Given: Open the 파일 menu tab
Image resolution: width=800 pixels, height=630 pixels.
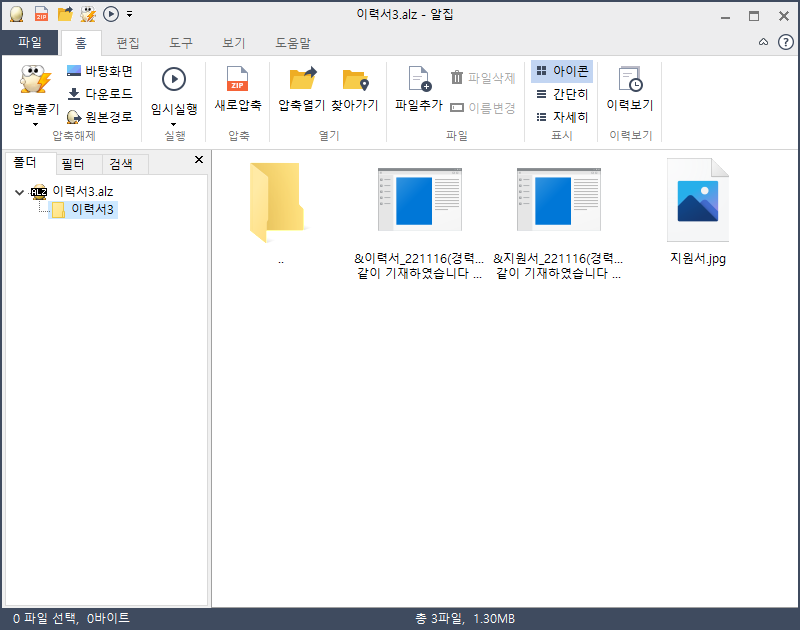Looking at the screenshot, I should pyautogui.click(x=30, y=42).
